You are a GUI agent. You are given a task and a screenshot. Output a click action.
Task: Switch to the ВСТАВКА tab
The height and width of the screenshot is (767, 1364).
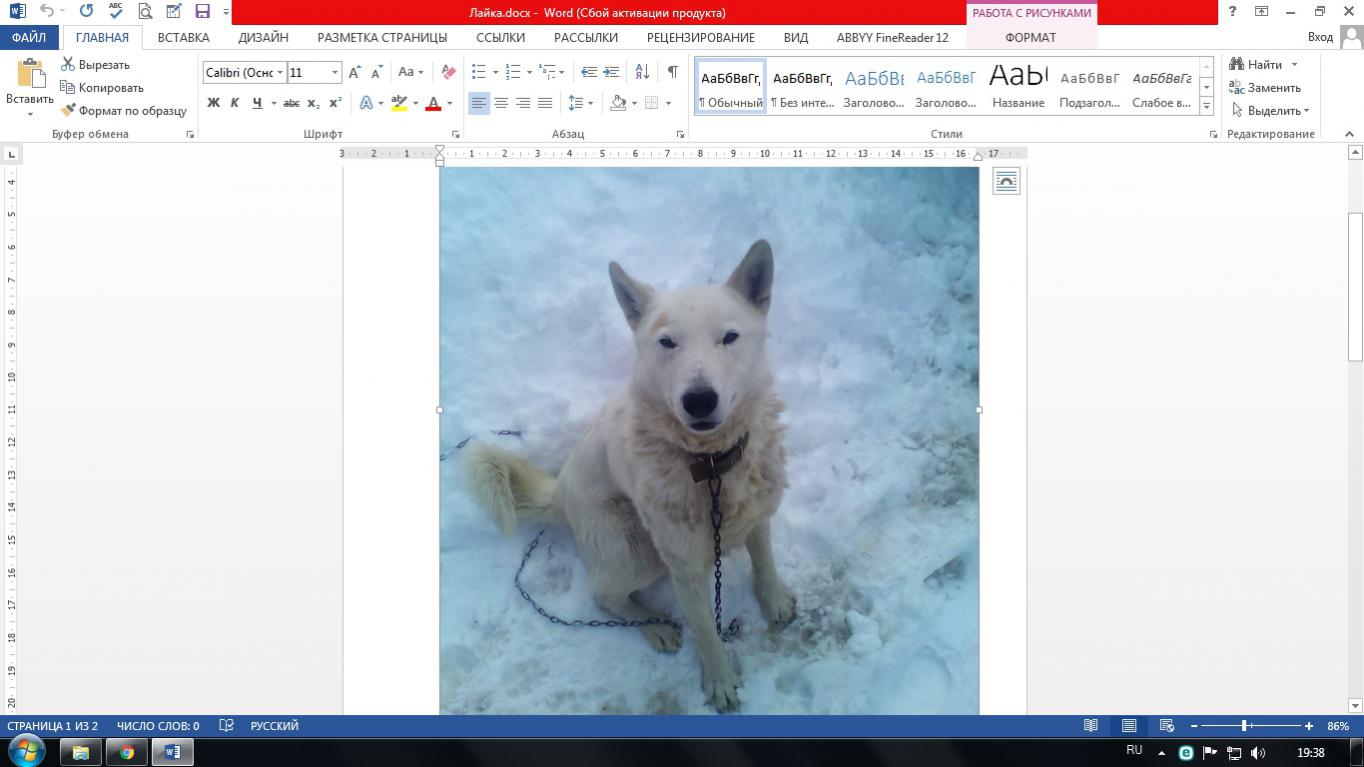point(183,37)
